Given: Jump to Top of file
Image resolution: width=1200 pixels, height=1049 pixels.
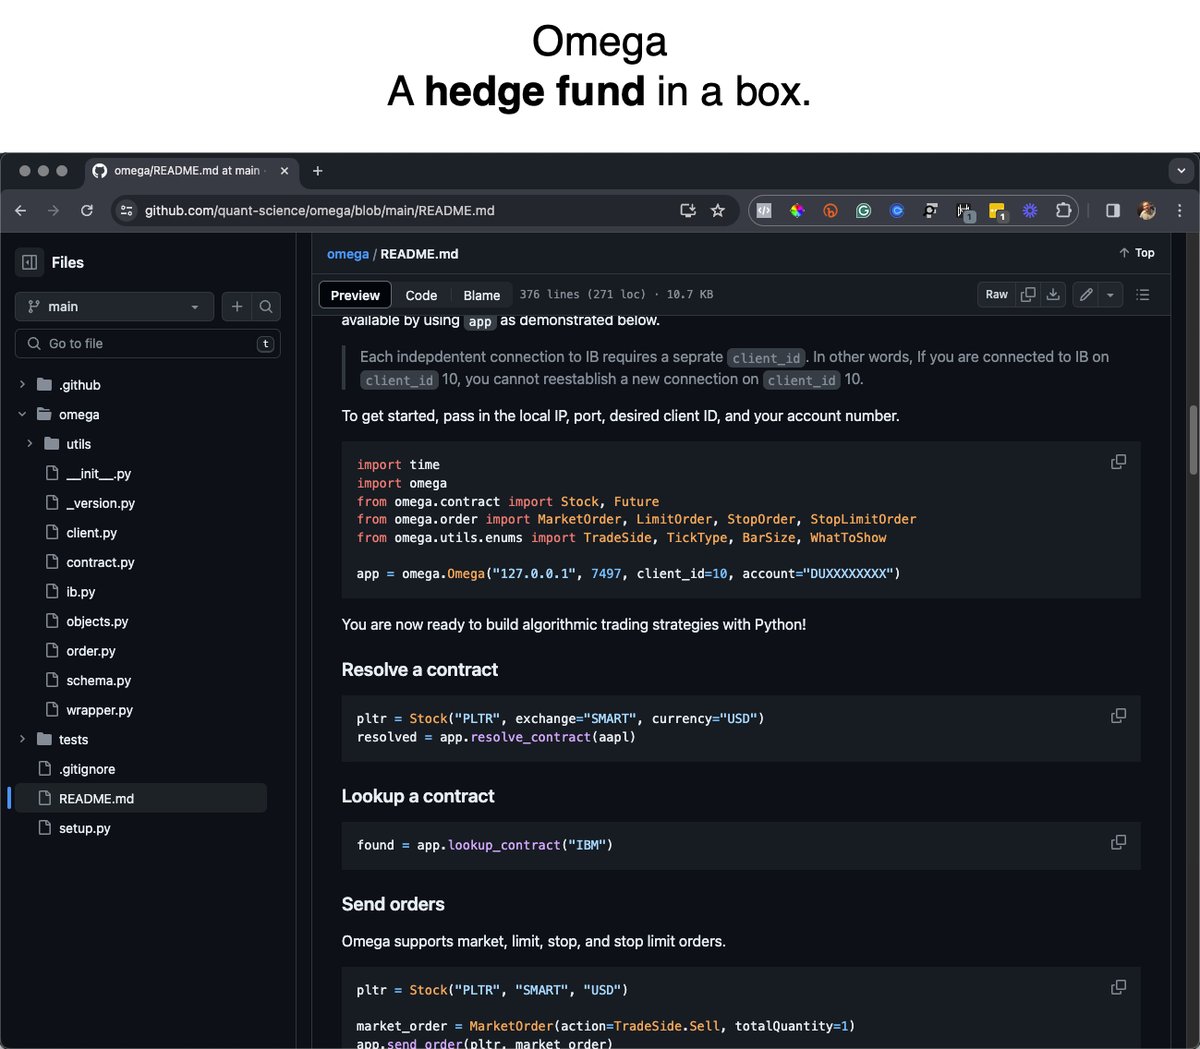Looking at the screenshot, I should point(1137,253).
